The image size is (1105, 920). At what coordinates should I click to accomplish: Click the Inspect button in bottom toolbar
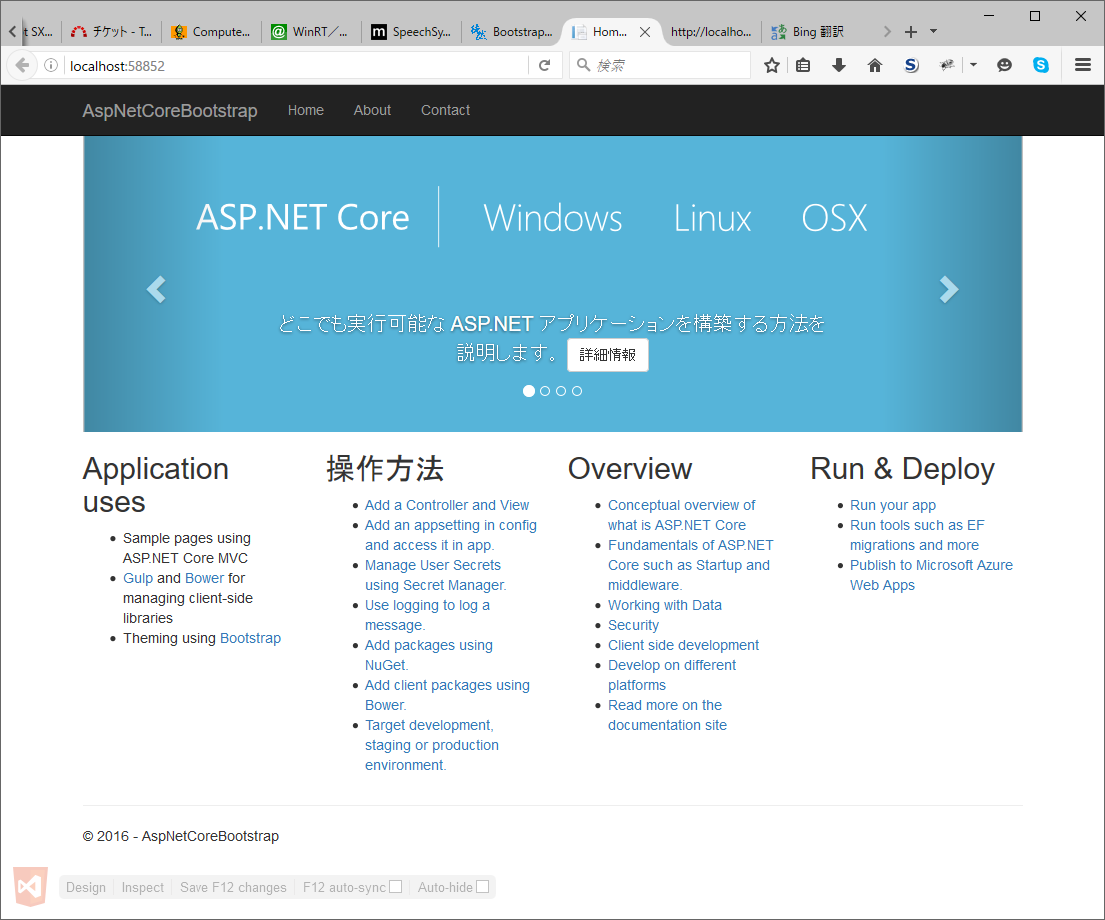(142, 887)
